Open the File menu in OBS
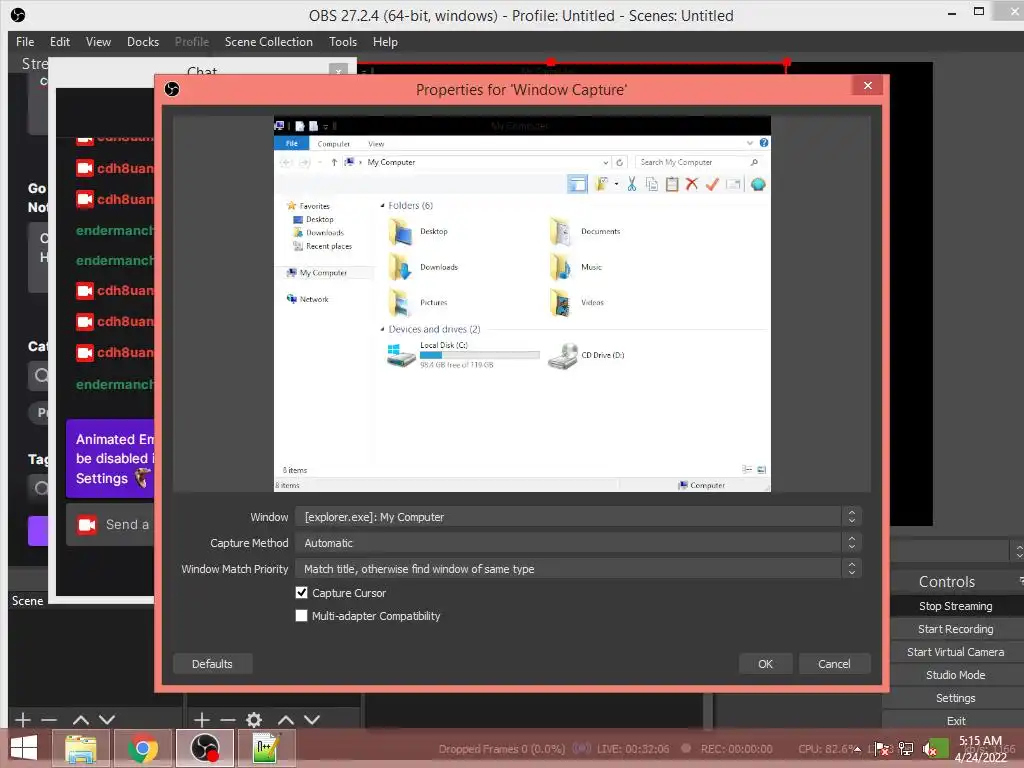1024x768 pixels. [25, 42]
